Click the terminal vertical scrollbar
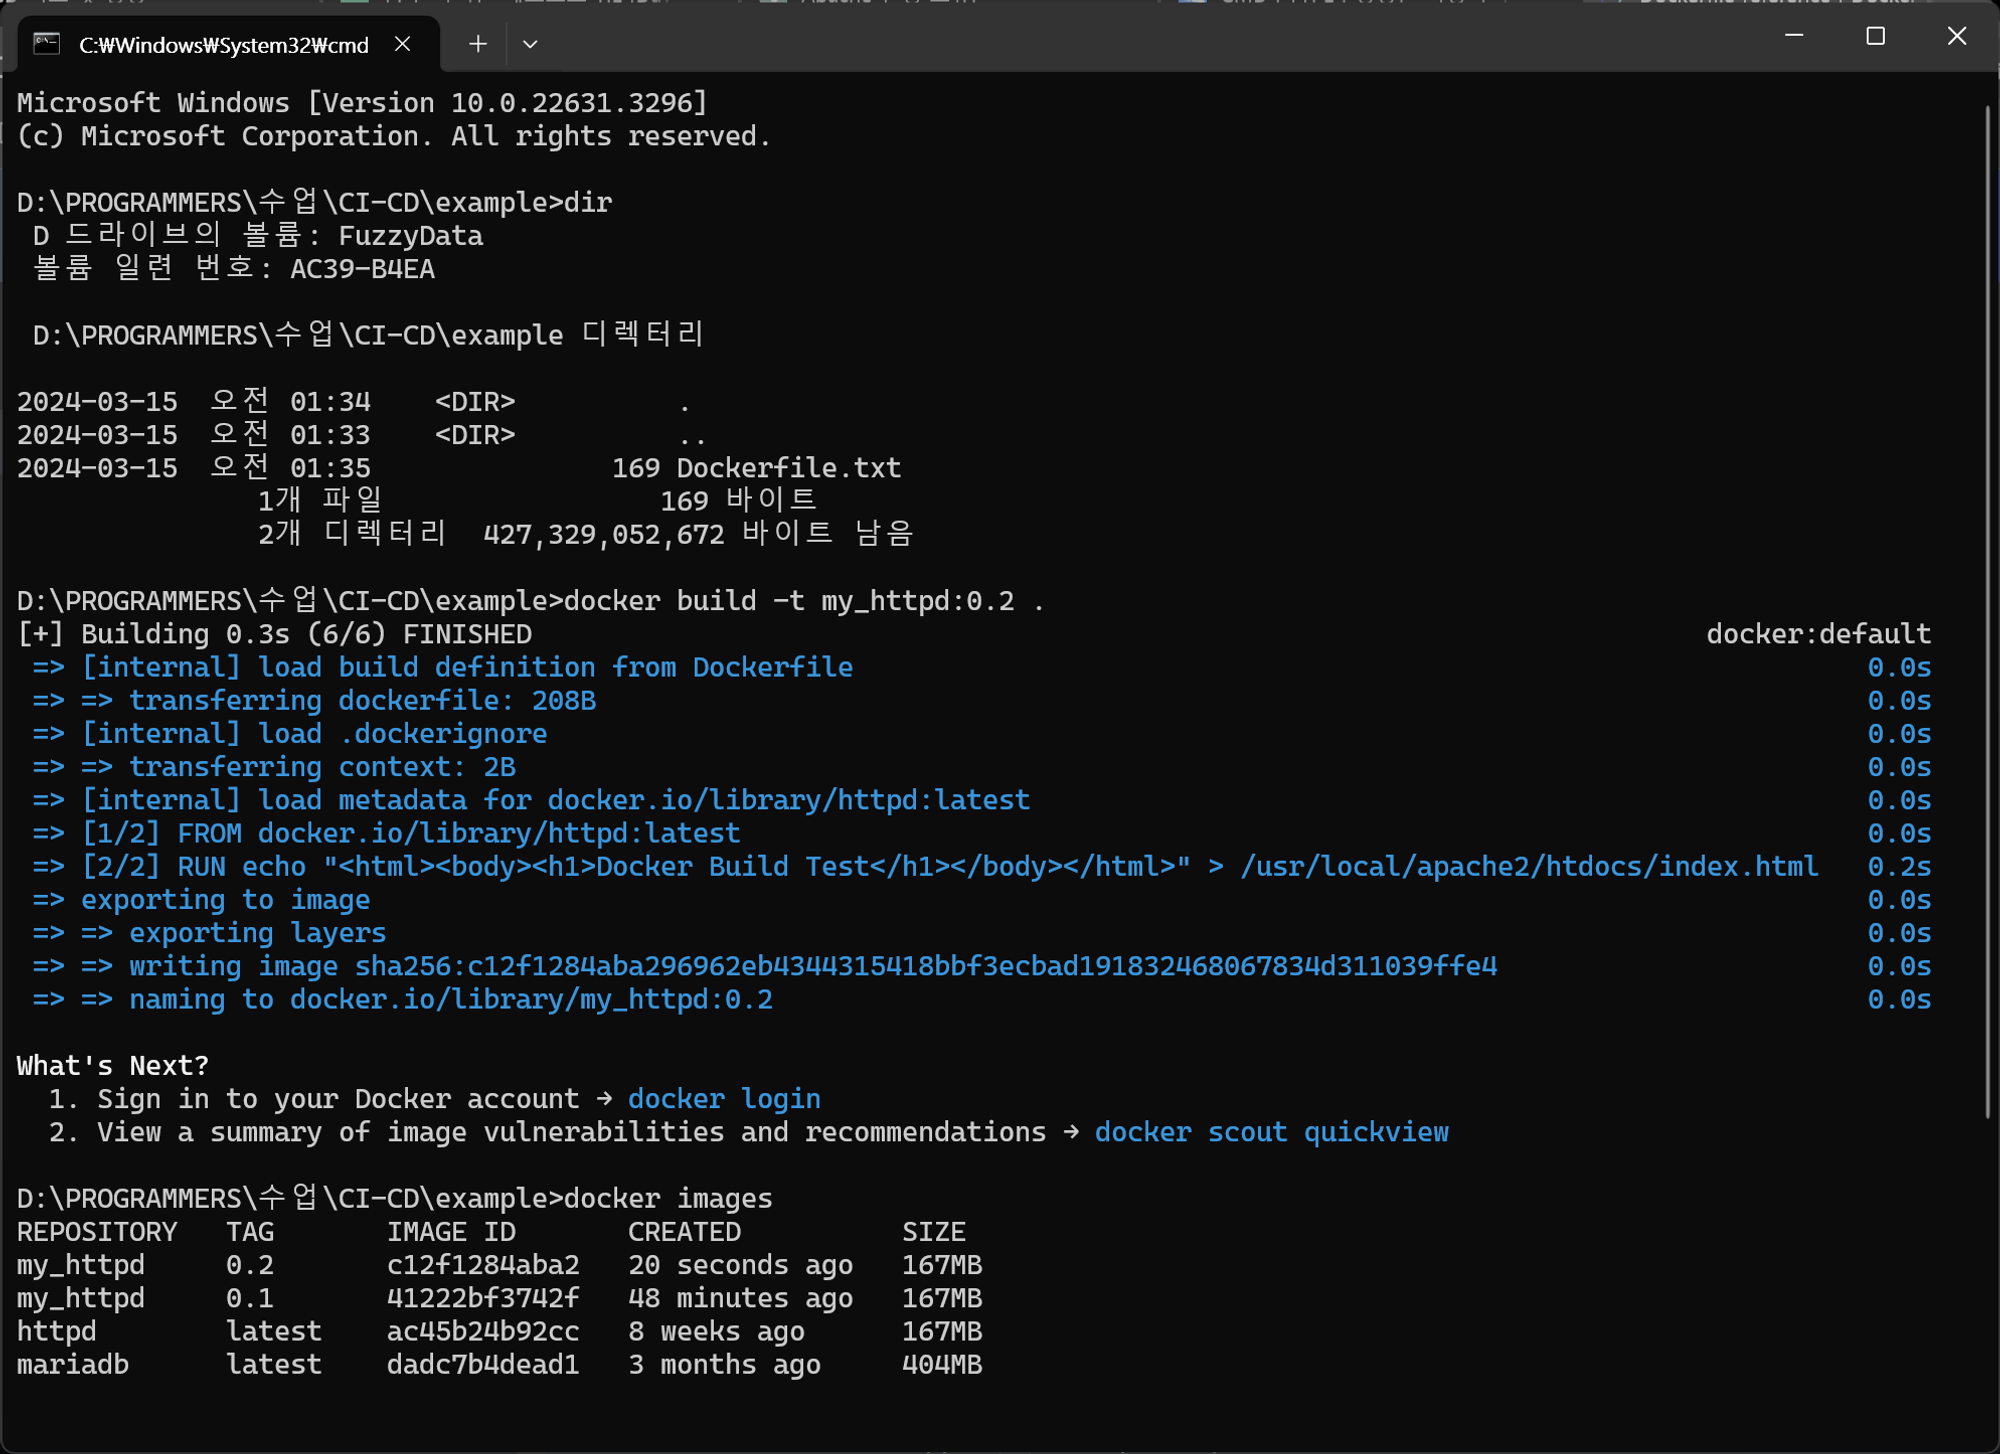This screenshot has height=1454, width=2000. coord(1988,610)
